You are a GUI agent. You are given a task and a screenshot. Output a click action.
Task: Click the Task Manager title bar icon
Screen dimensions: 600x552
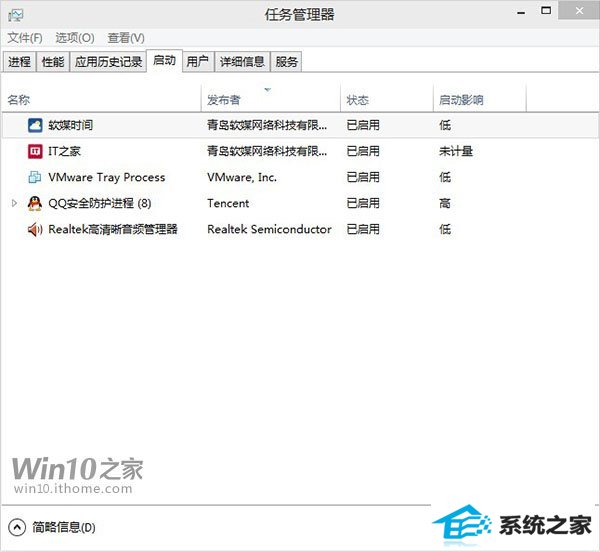point(16,15)
